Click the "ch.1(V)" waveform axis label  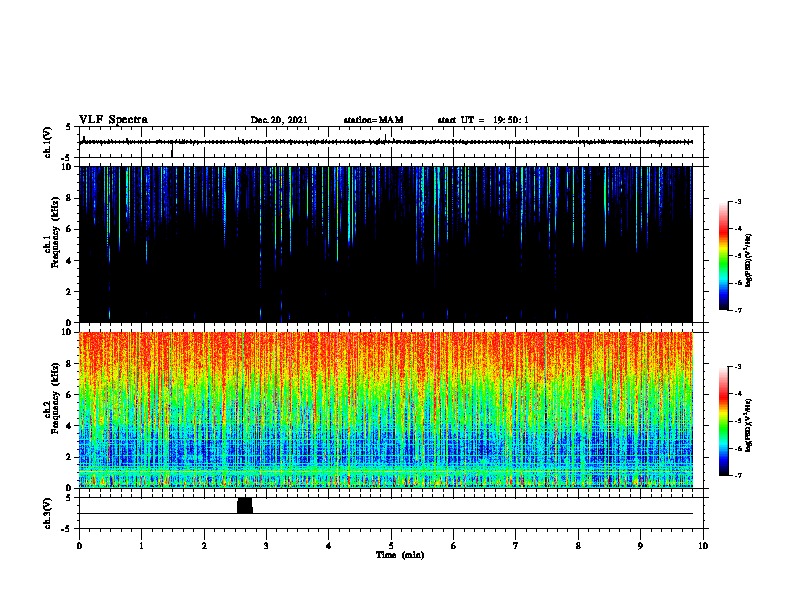[47, 142]
